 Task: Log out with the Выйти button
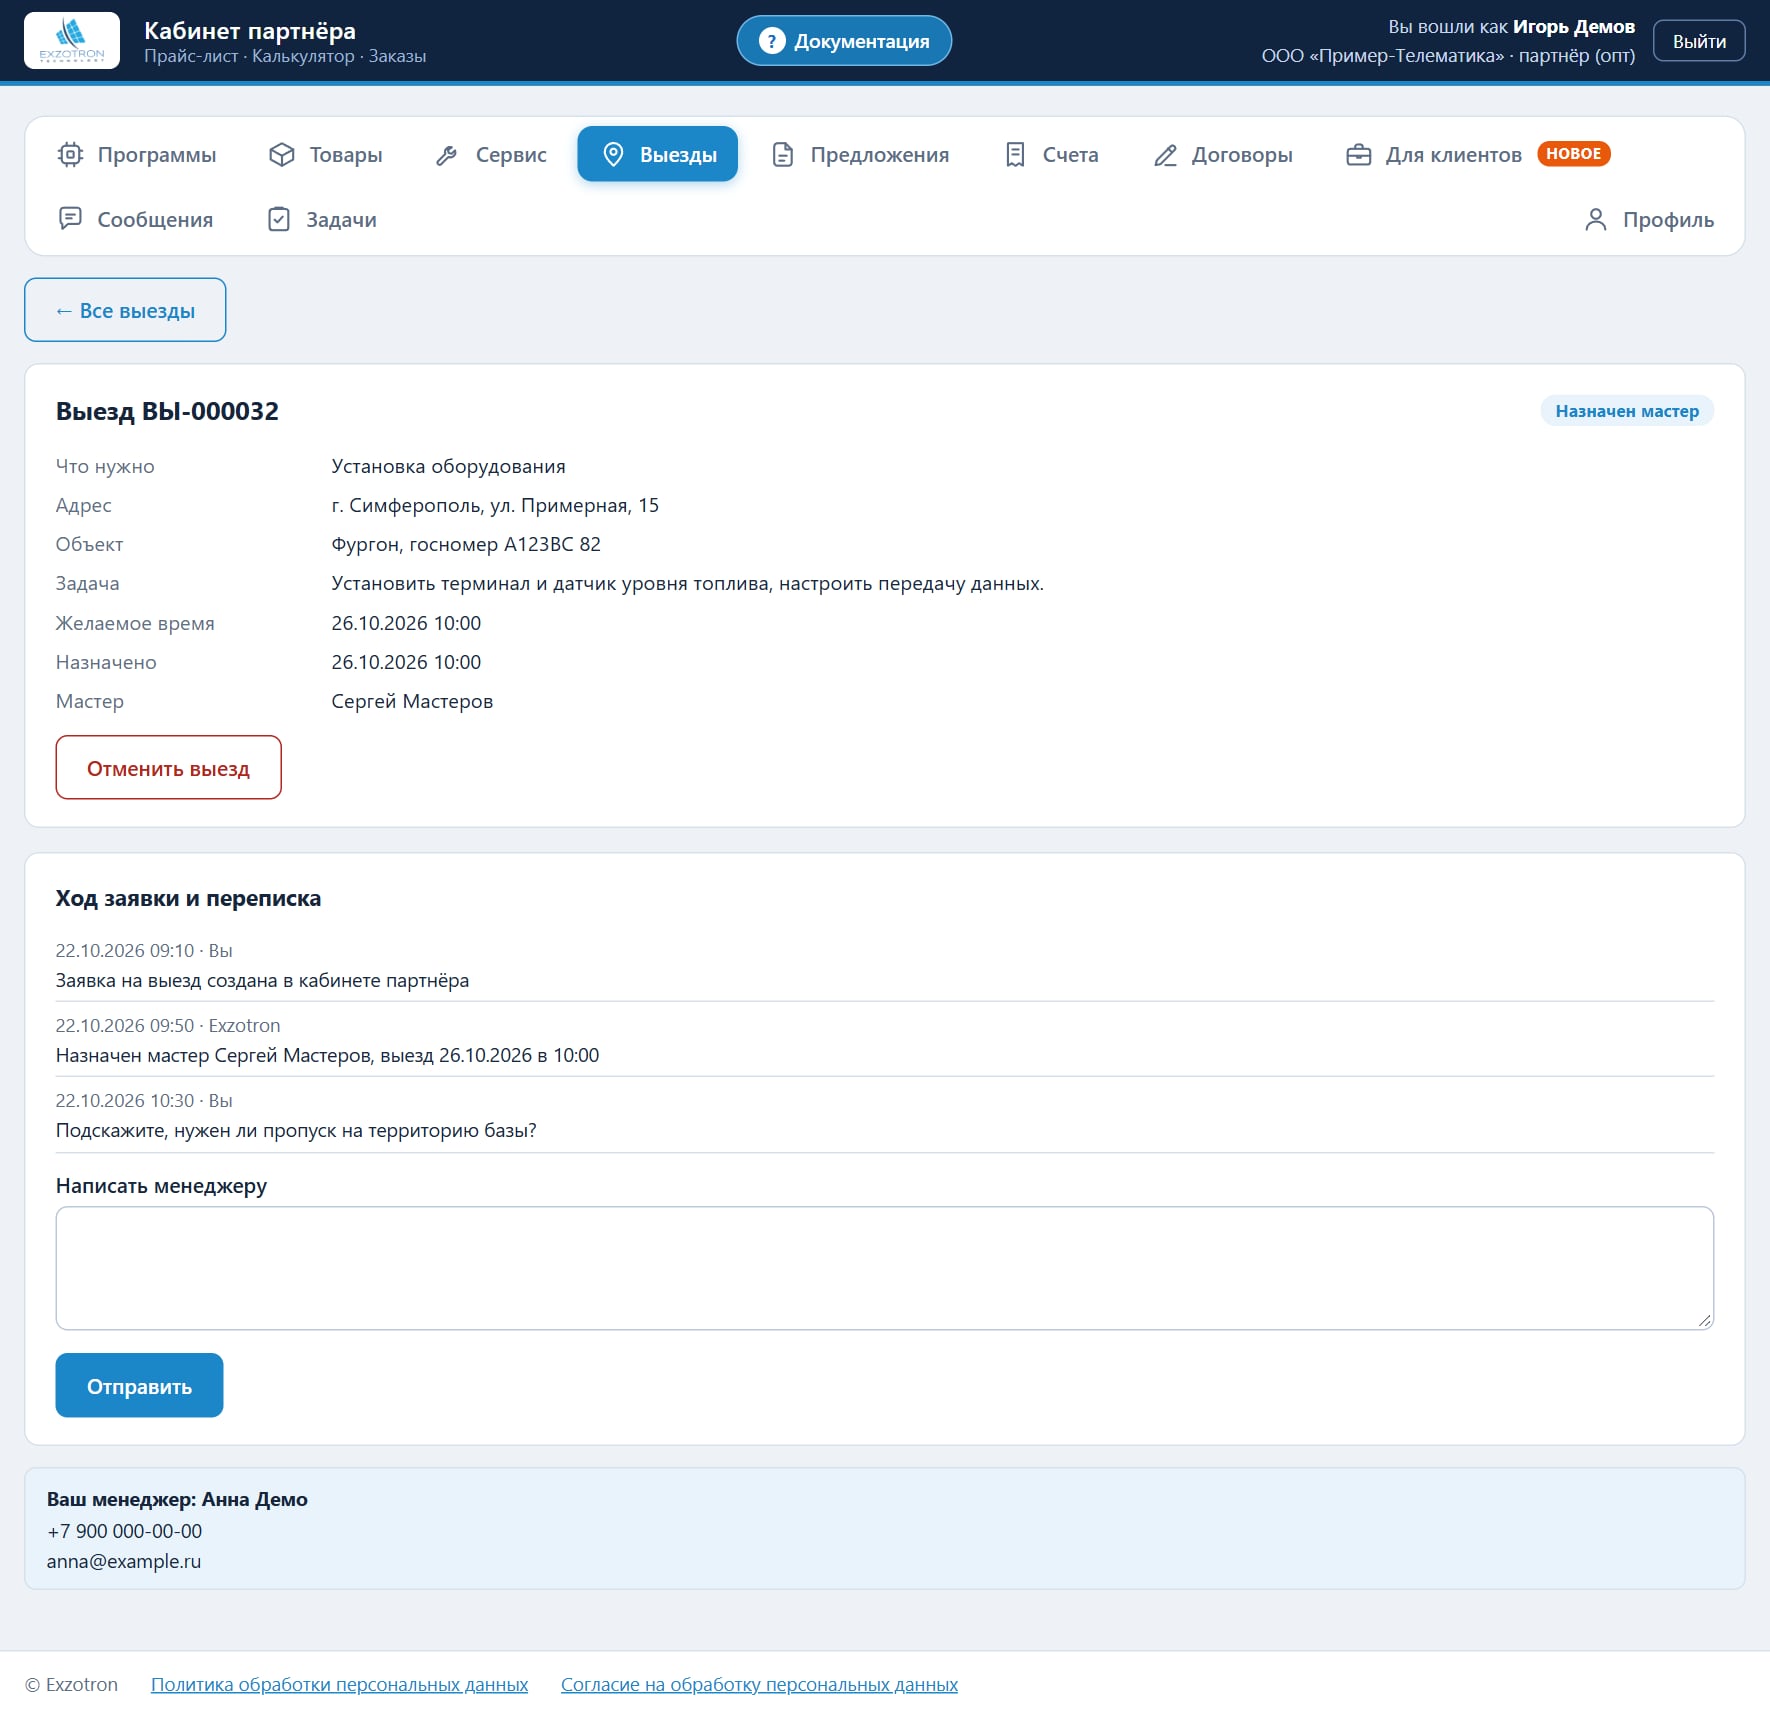(x=1699, y=41)
